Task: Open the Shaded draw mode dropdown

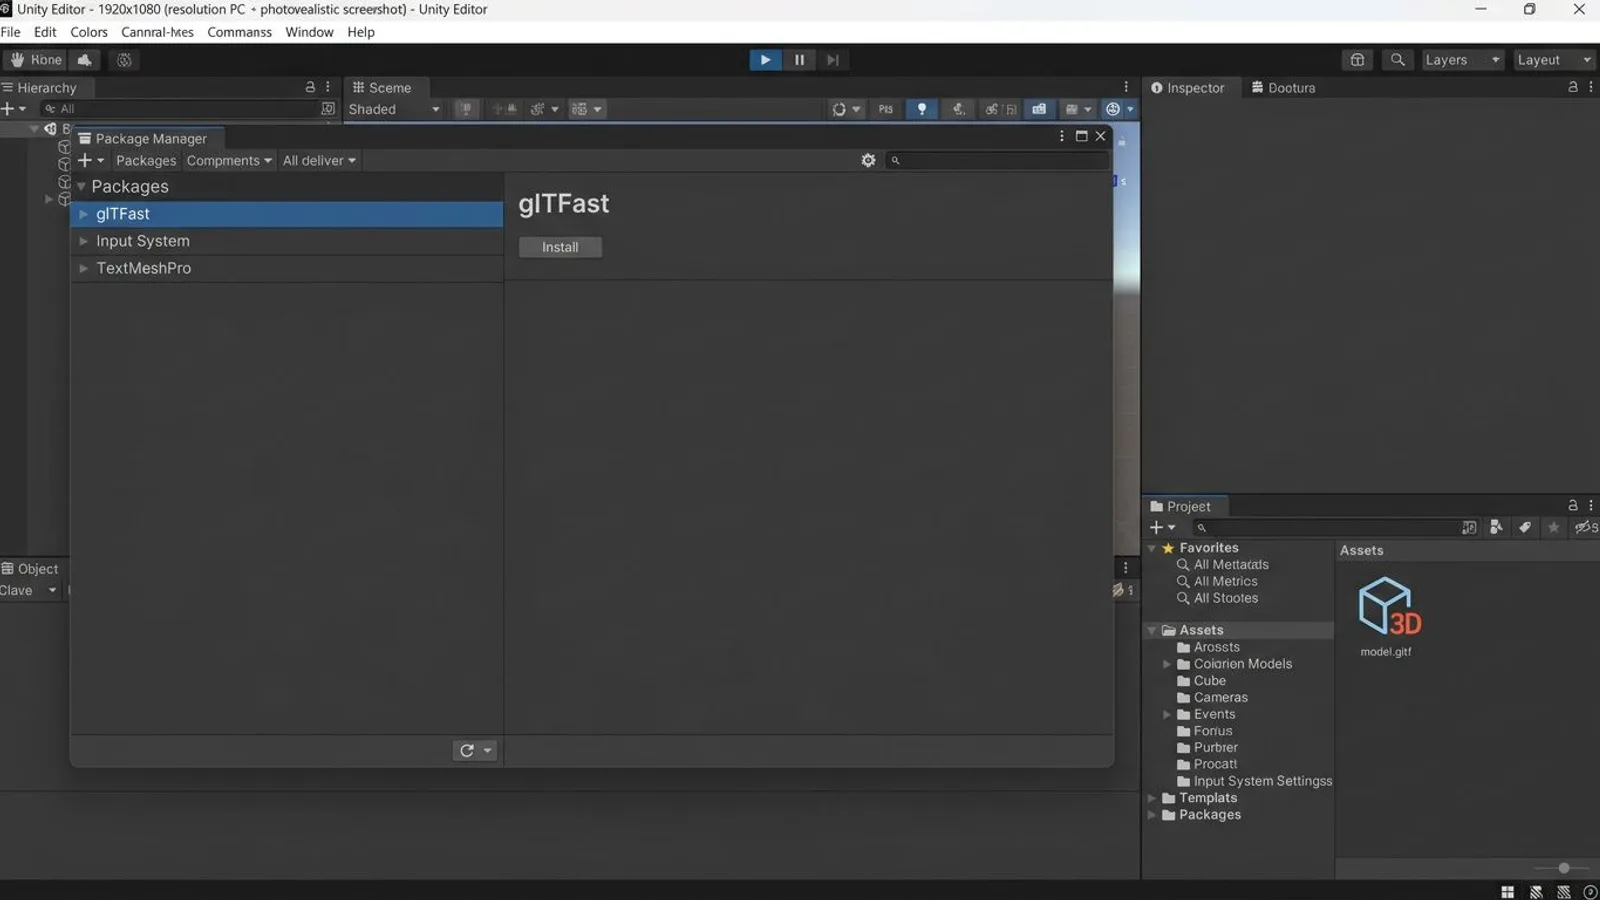Action: tap(394, 109)
